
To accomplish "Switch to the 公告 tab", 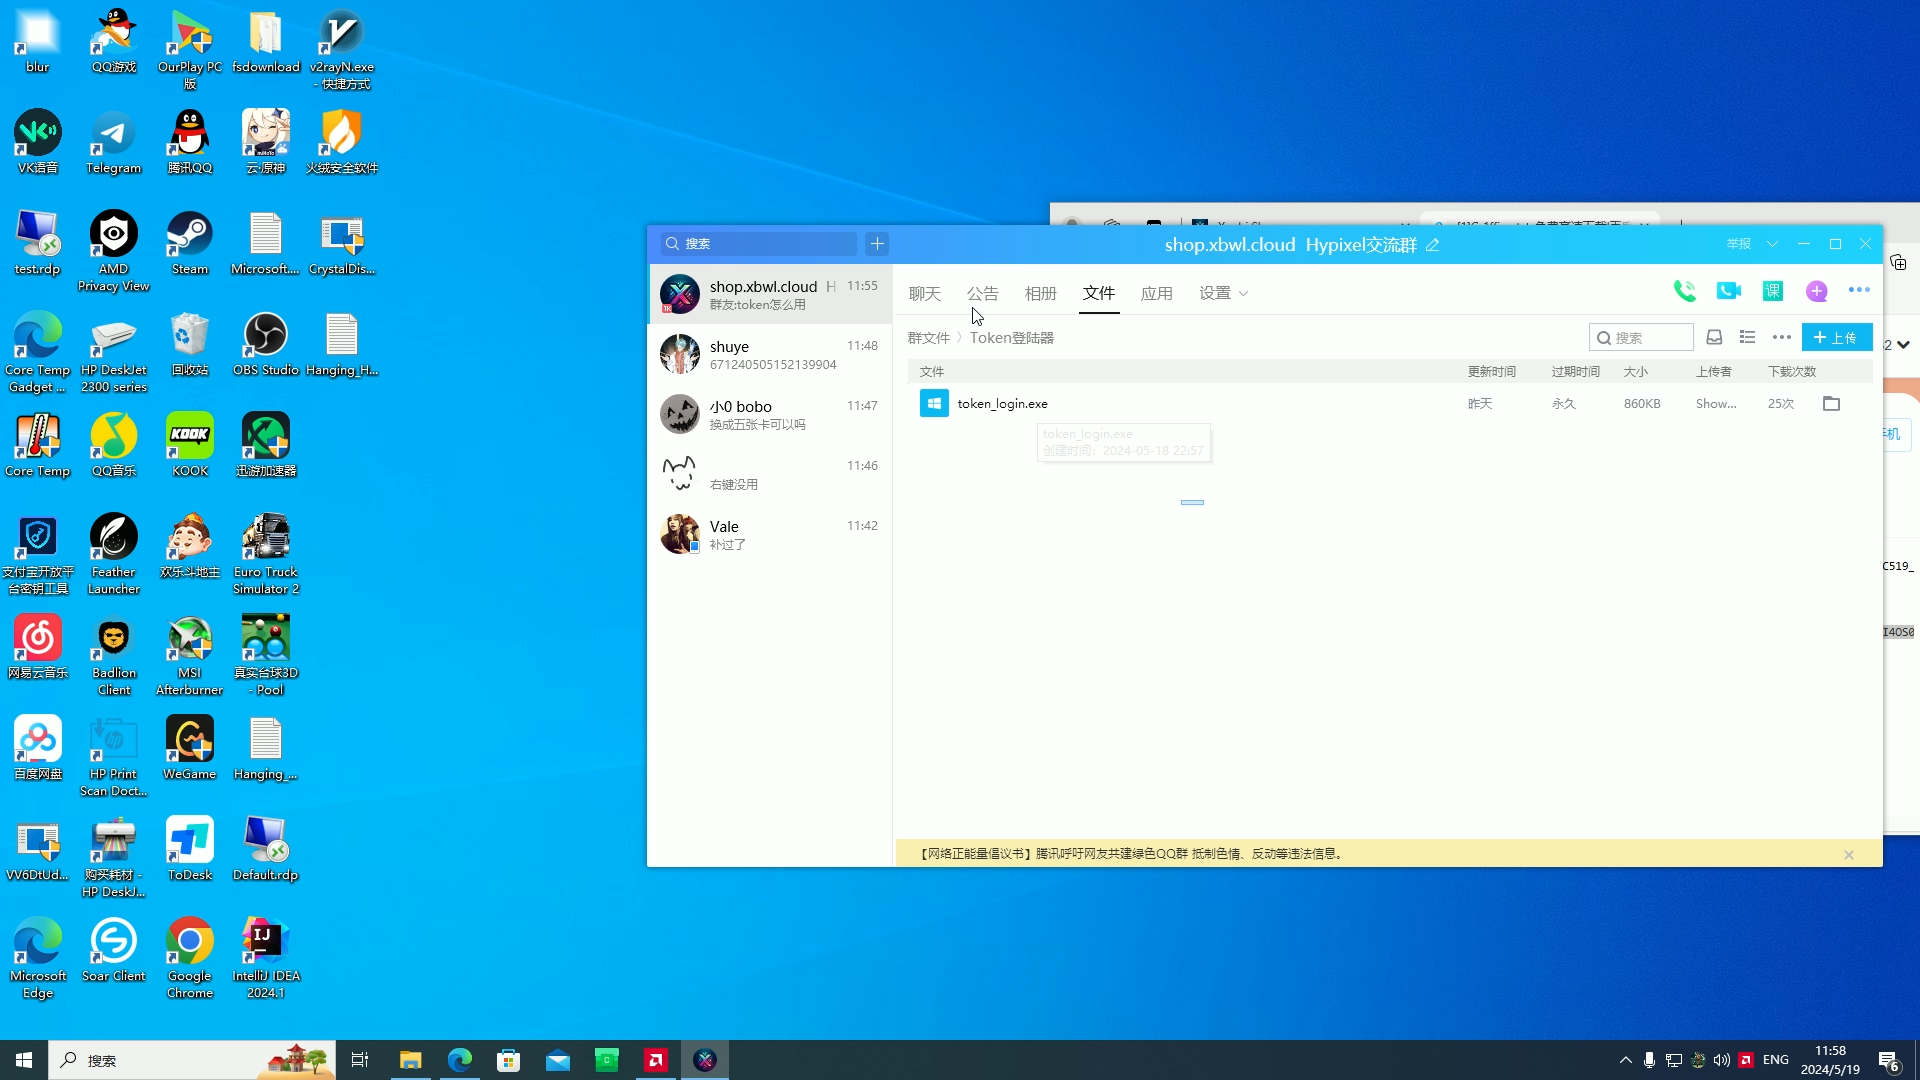I will 983,293.
